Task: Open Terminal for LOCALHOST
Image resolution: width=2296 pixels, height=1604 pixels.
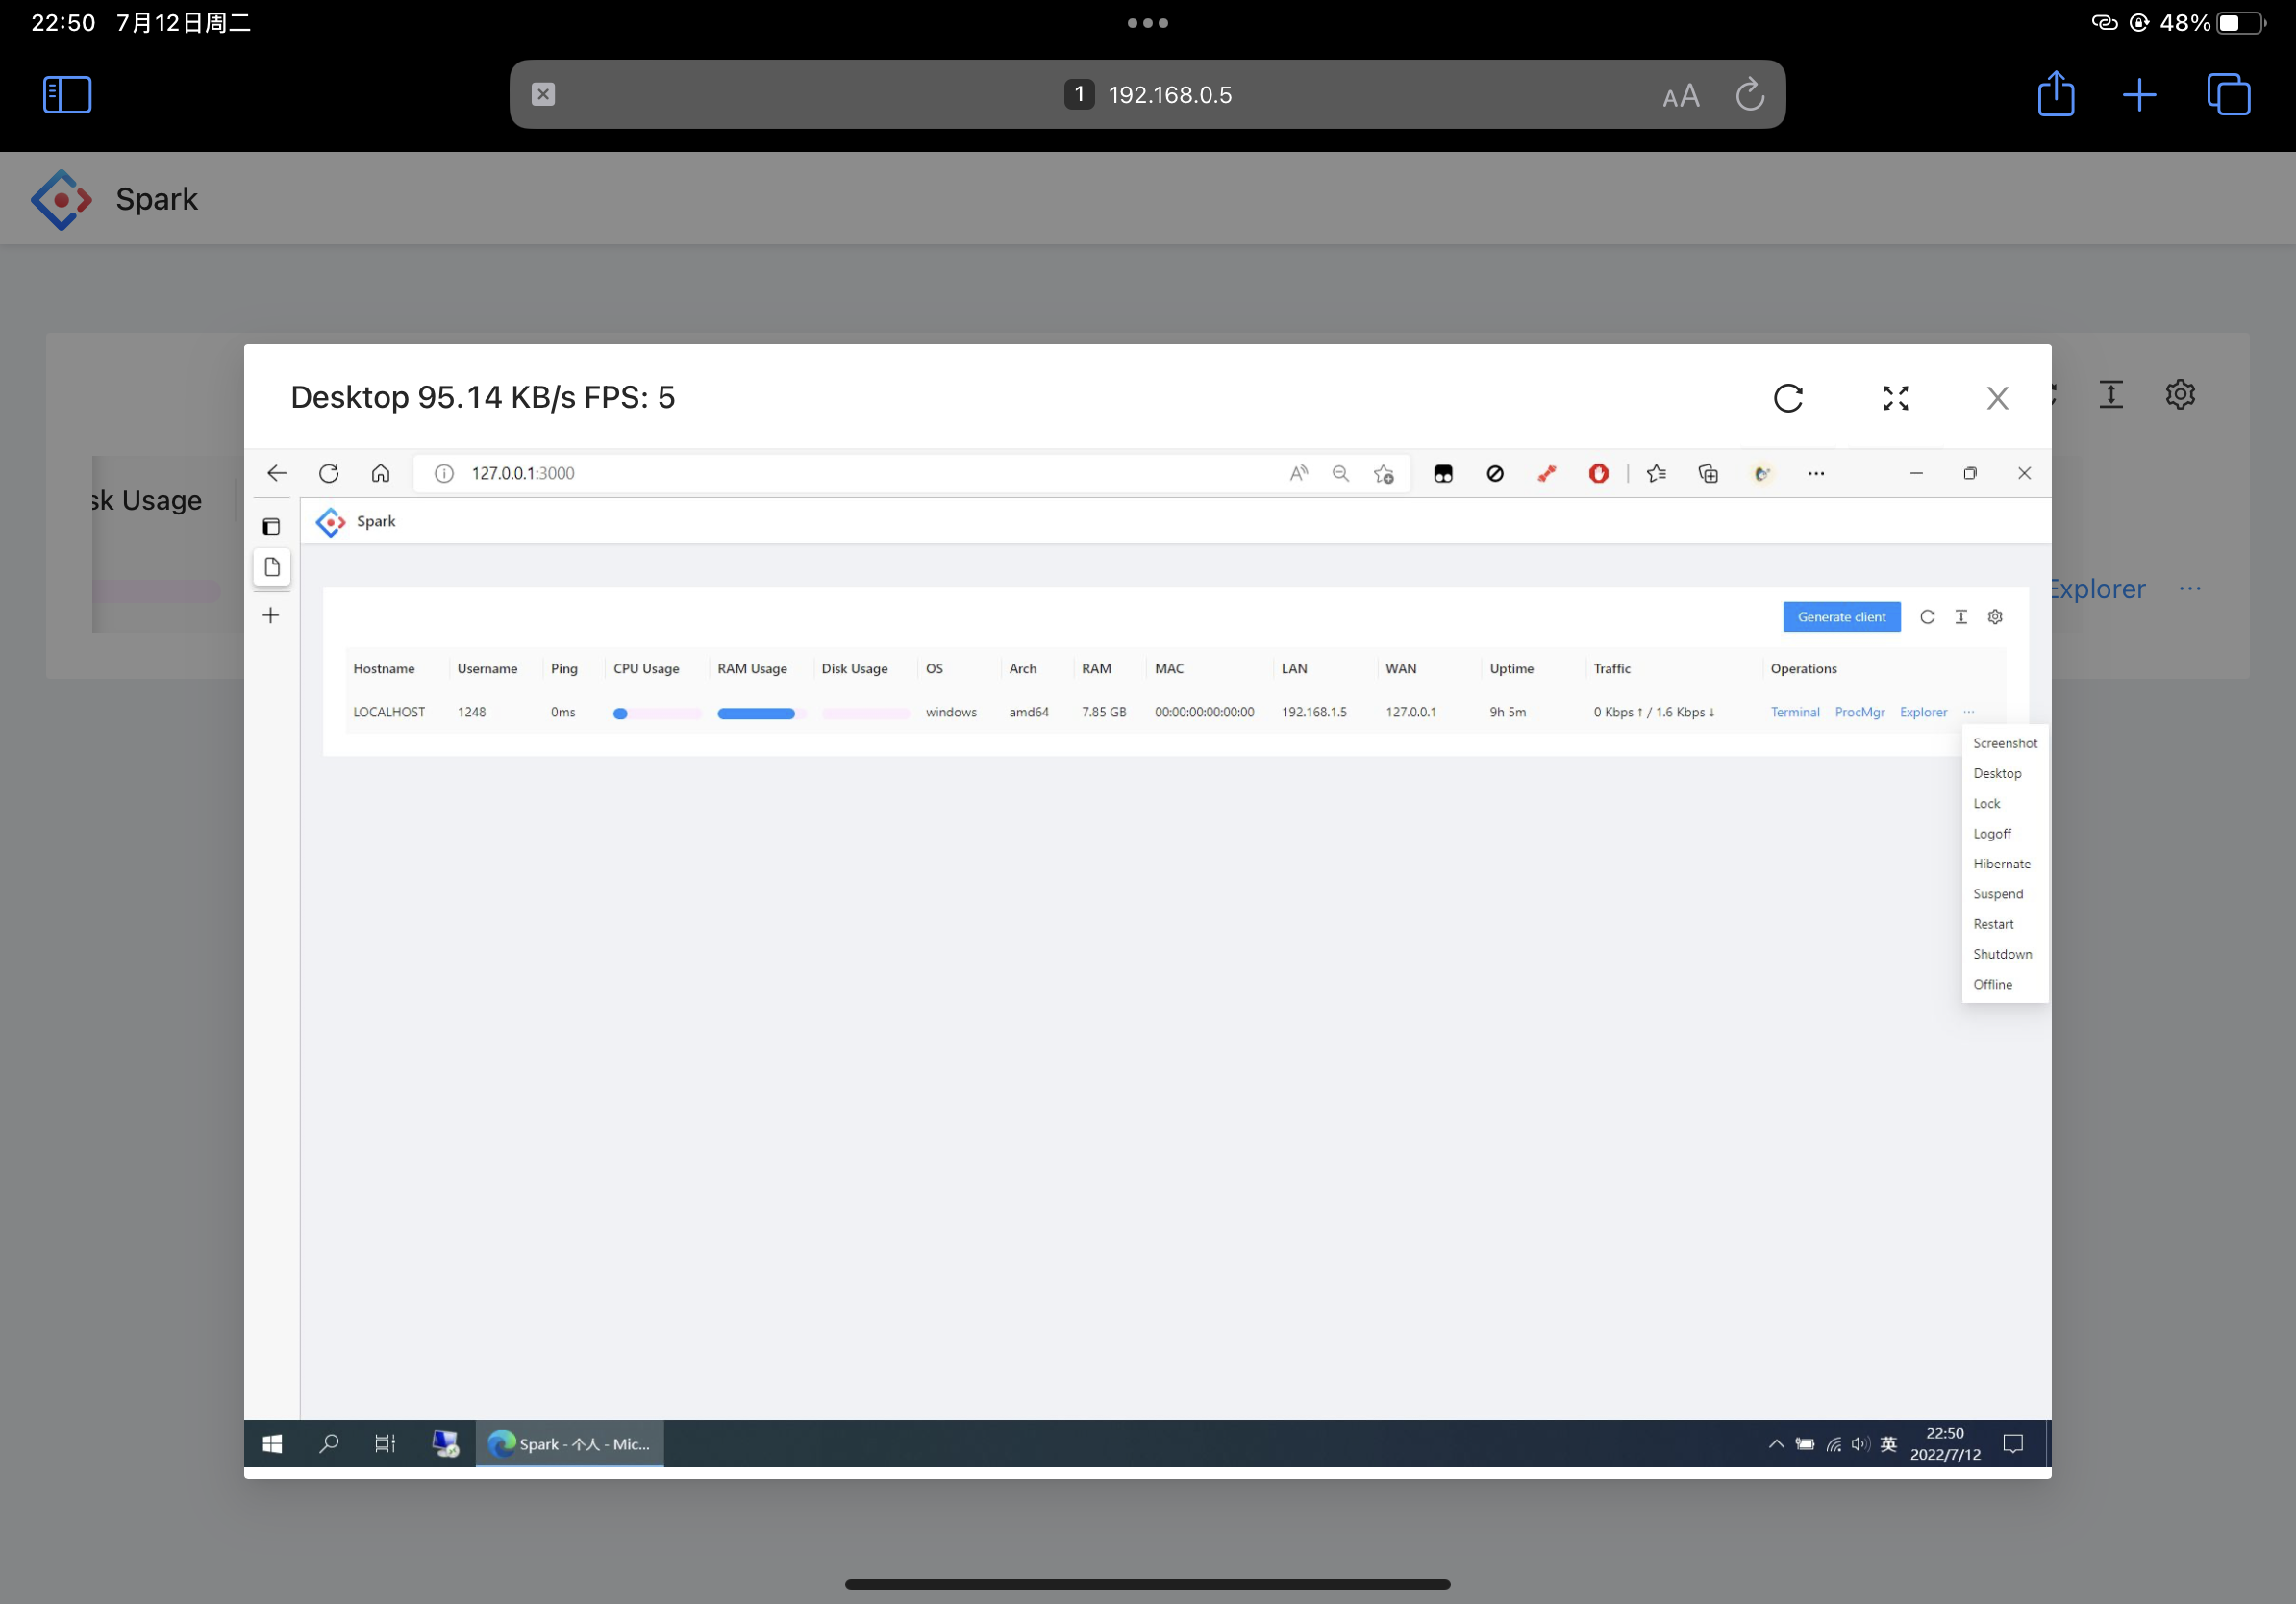Action: point(1794,712)
